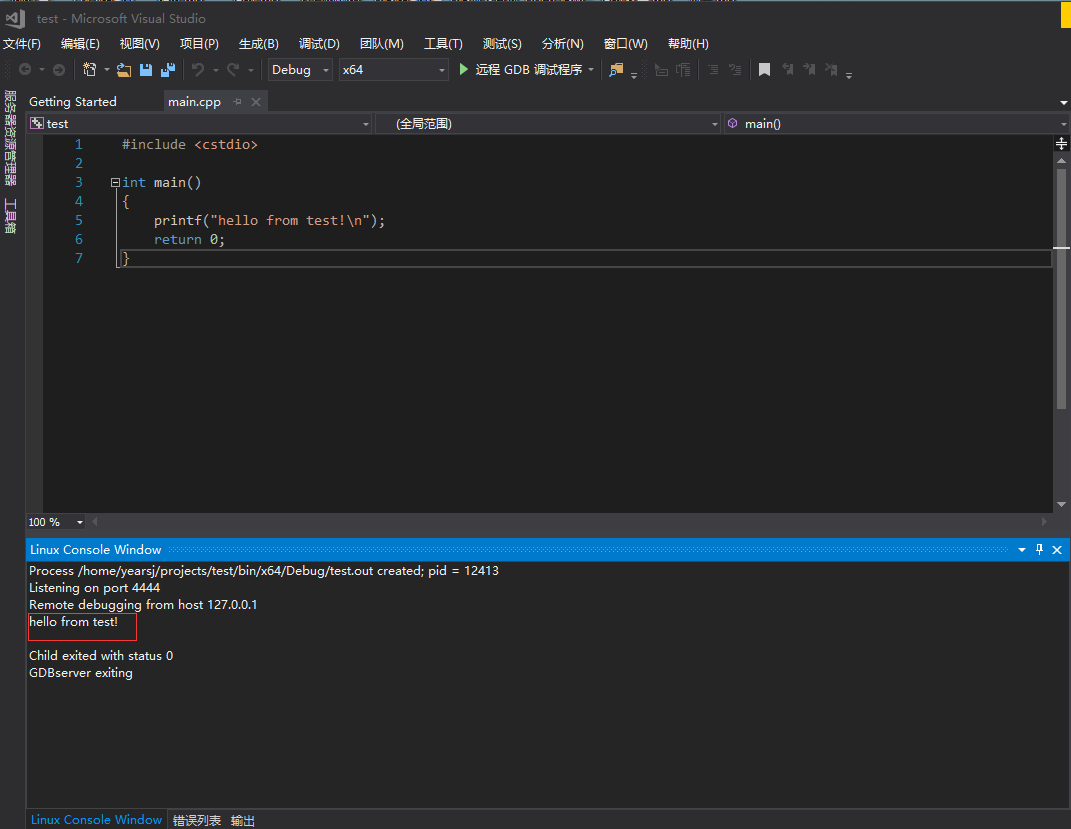
Task: Open the x64 platform dropdown
Action: click(x=393, y=70)
